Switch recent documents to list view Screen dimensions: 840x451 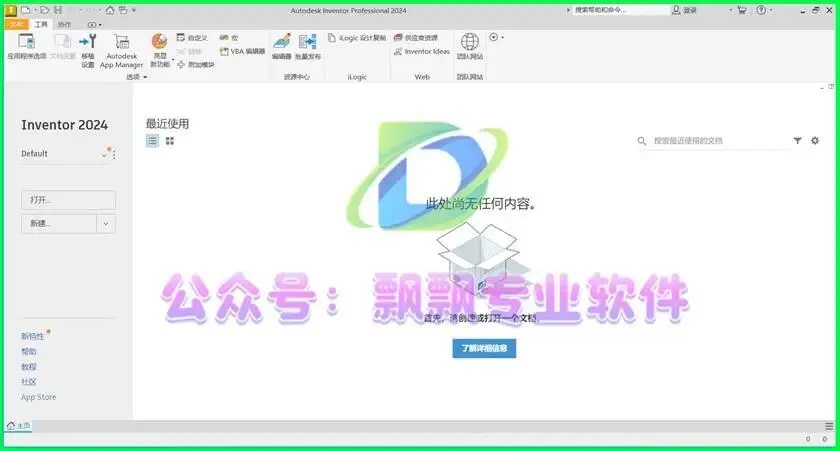click(x=152, y=141)
